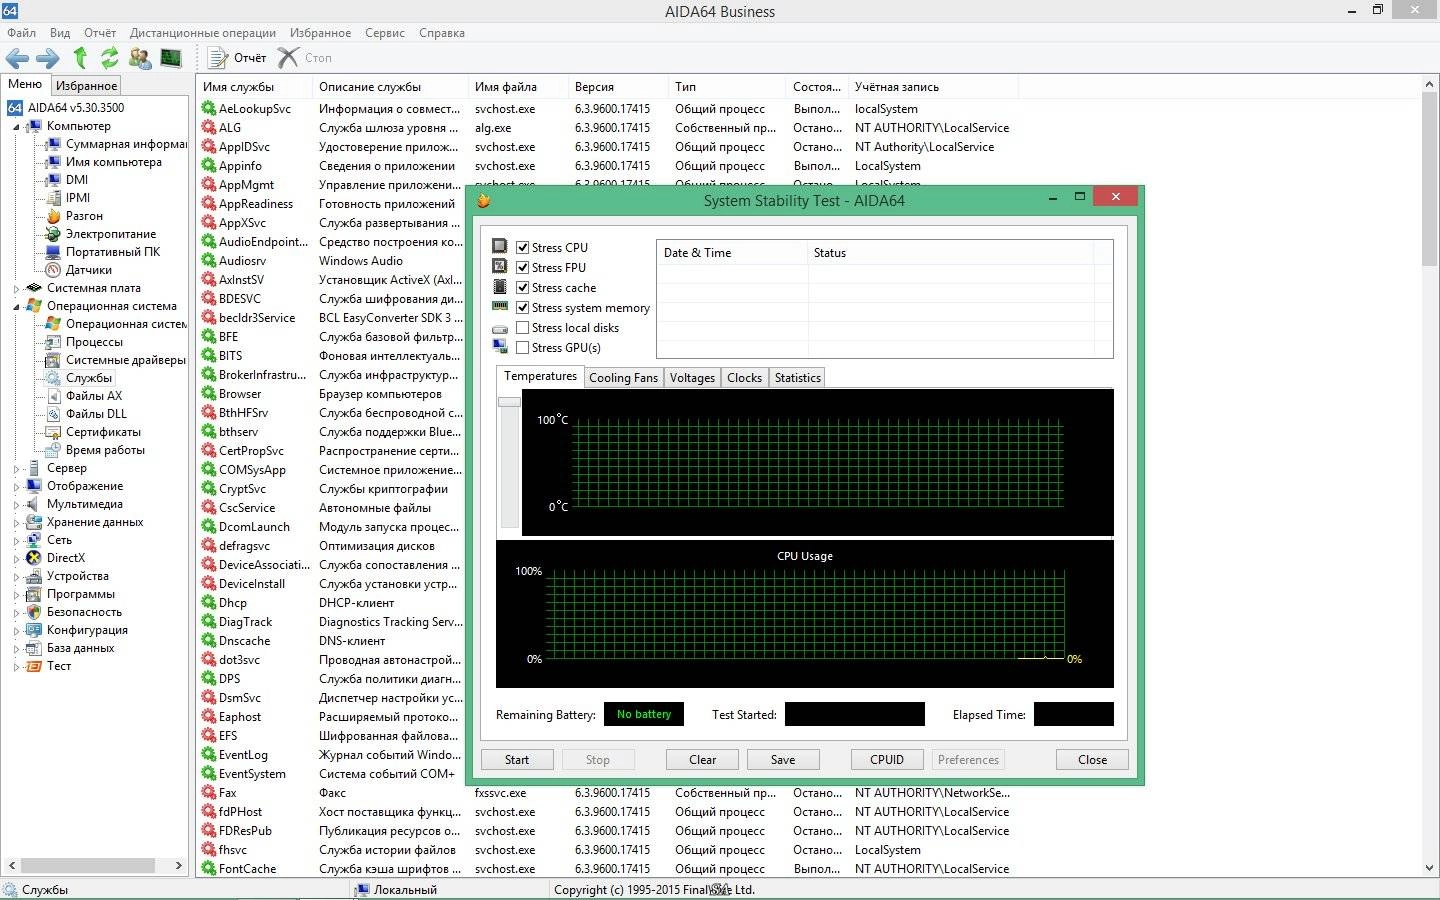Screen dimensions: 1440x900
Task: Click the Clear button
Action: pos(702,760)
